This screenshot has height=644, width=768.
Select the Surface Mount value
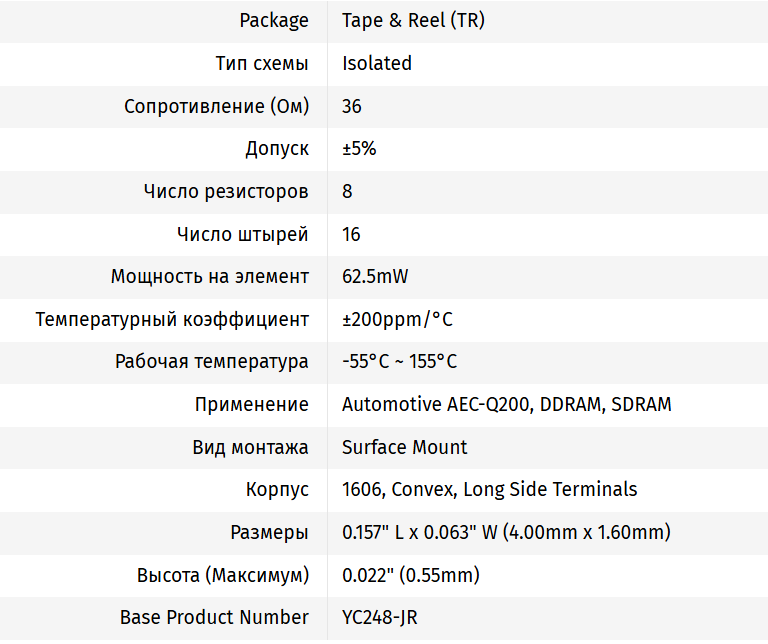coord(404,447)
